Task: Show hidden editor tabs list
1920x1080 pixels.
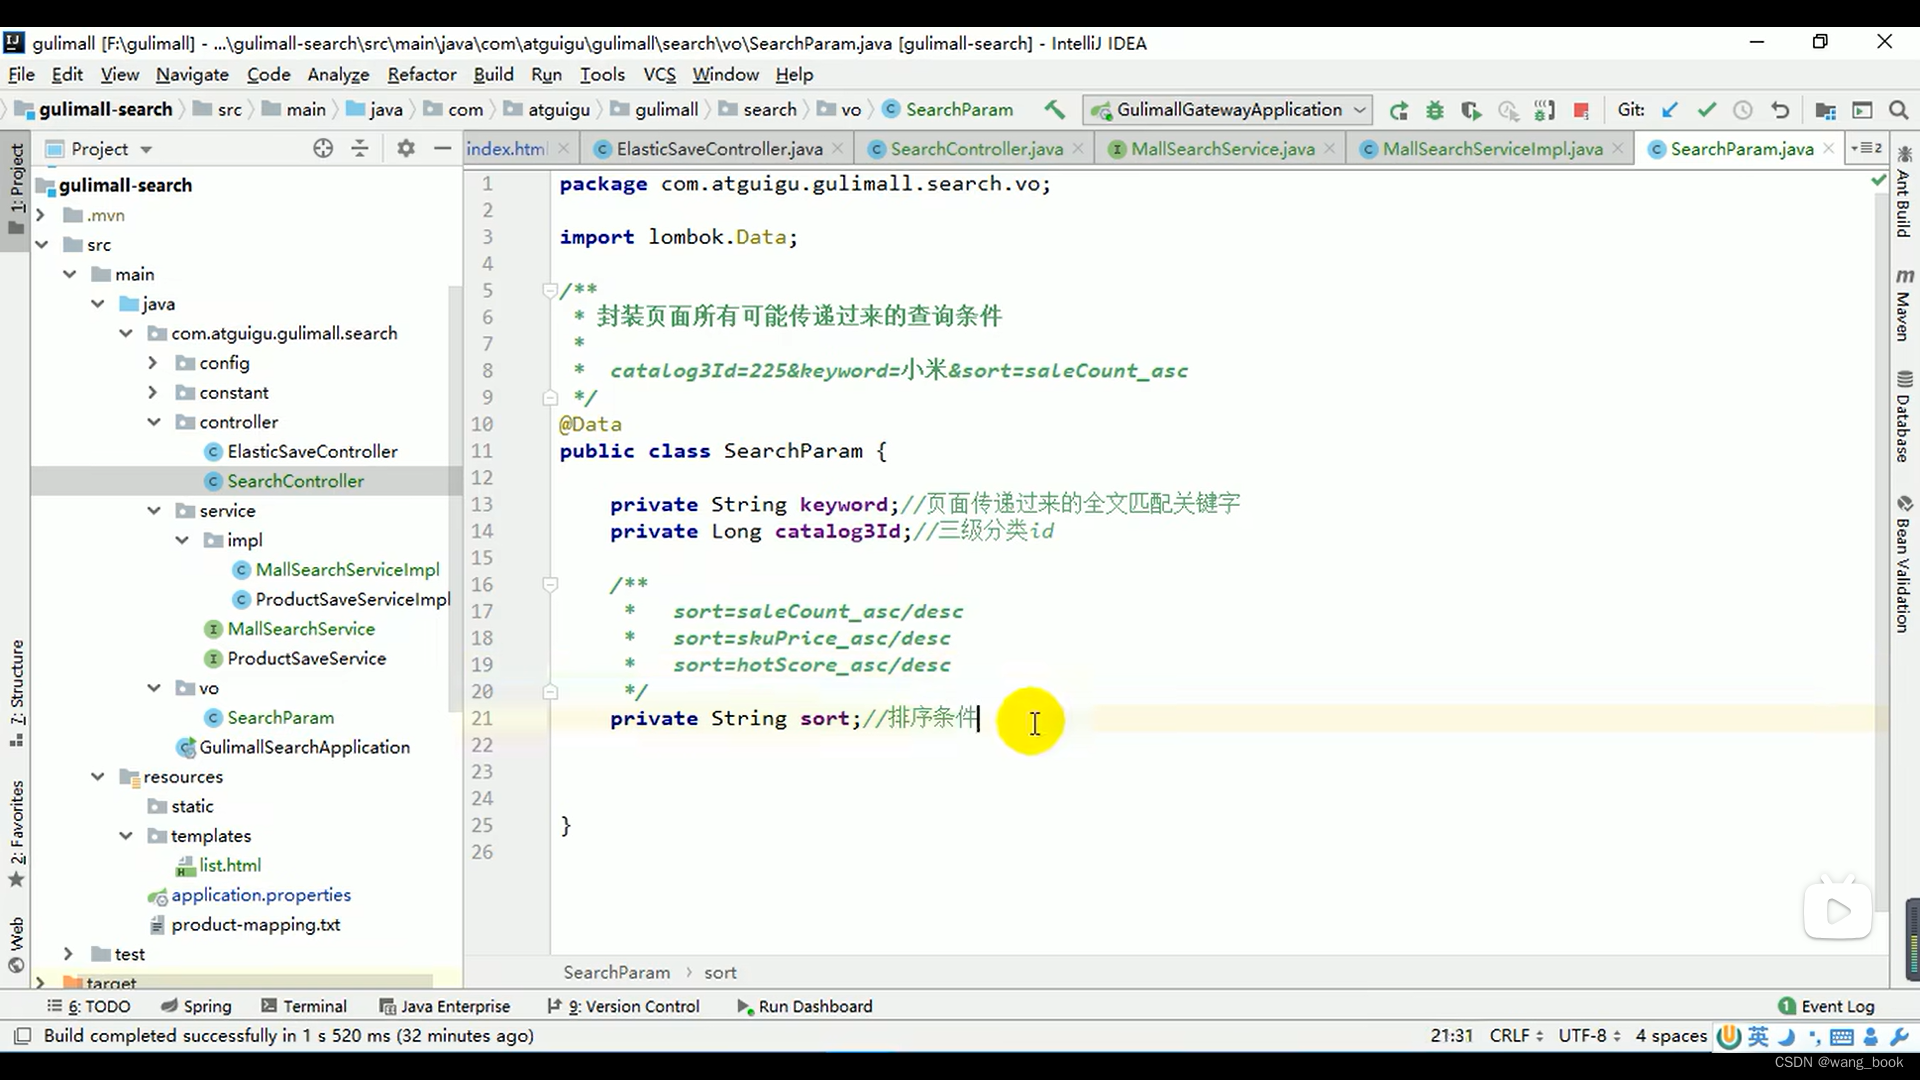Action: [x=1866, y=149]
